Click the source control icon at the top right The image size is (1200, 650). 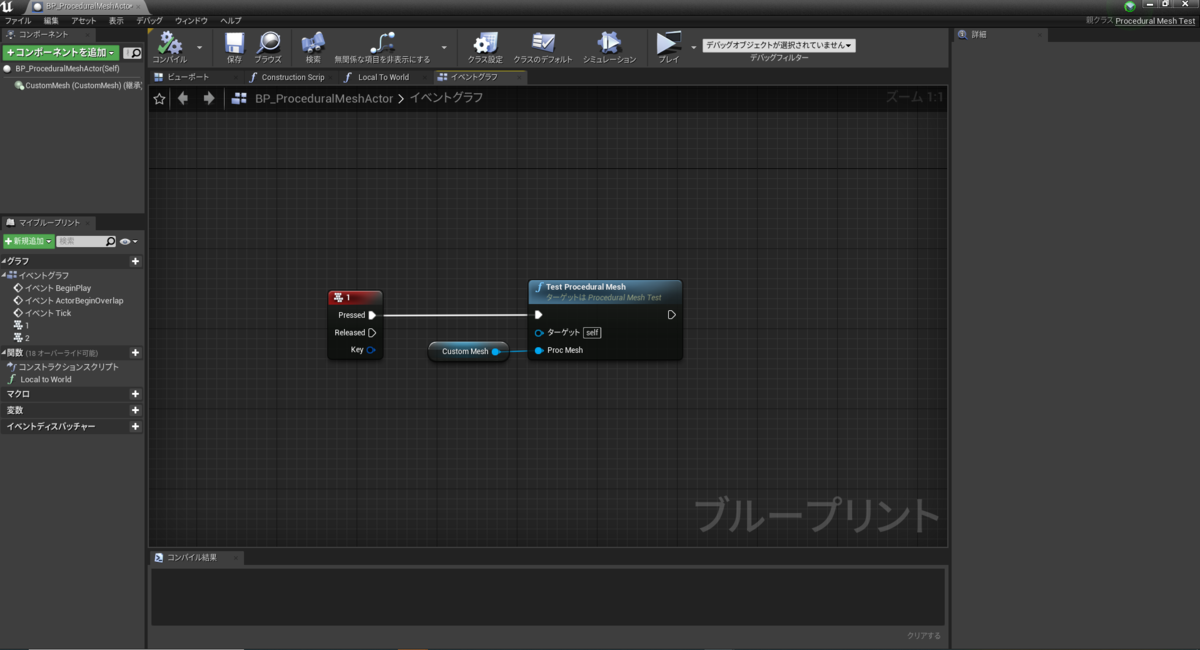[1130, 6]
